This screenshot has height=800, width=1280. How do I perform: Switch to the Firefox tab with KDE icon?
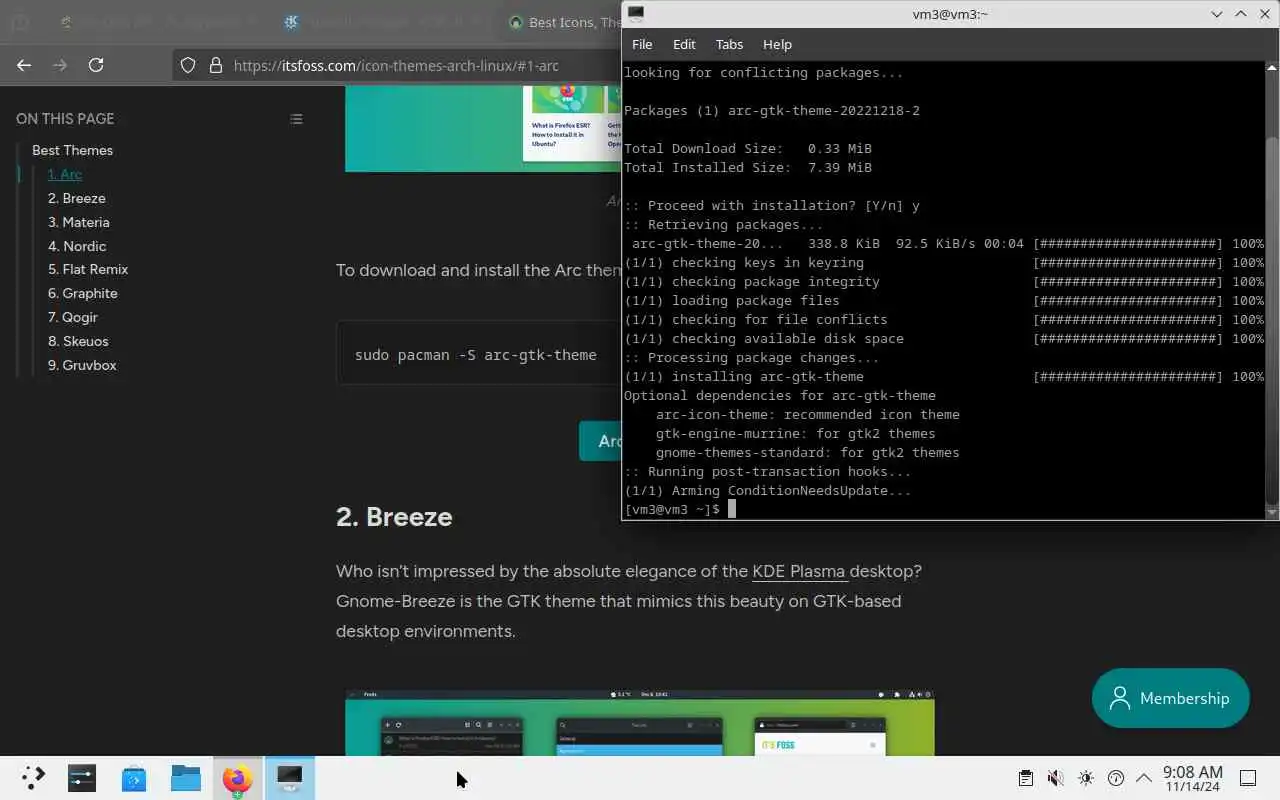pos(383,22)
